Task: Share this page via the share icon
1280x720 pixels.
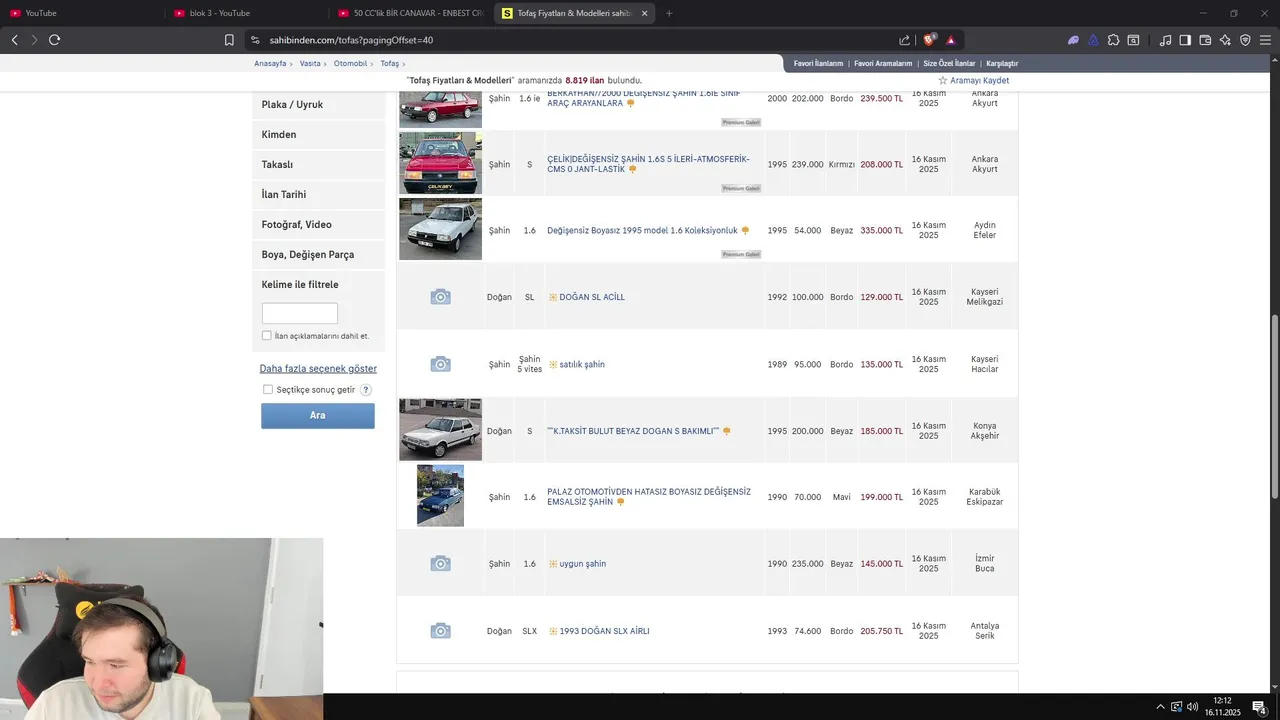Action: [x=905, y=40]
